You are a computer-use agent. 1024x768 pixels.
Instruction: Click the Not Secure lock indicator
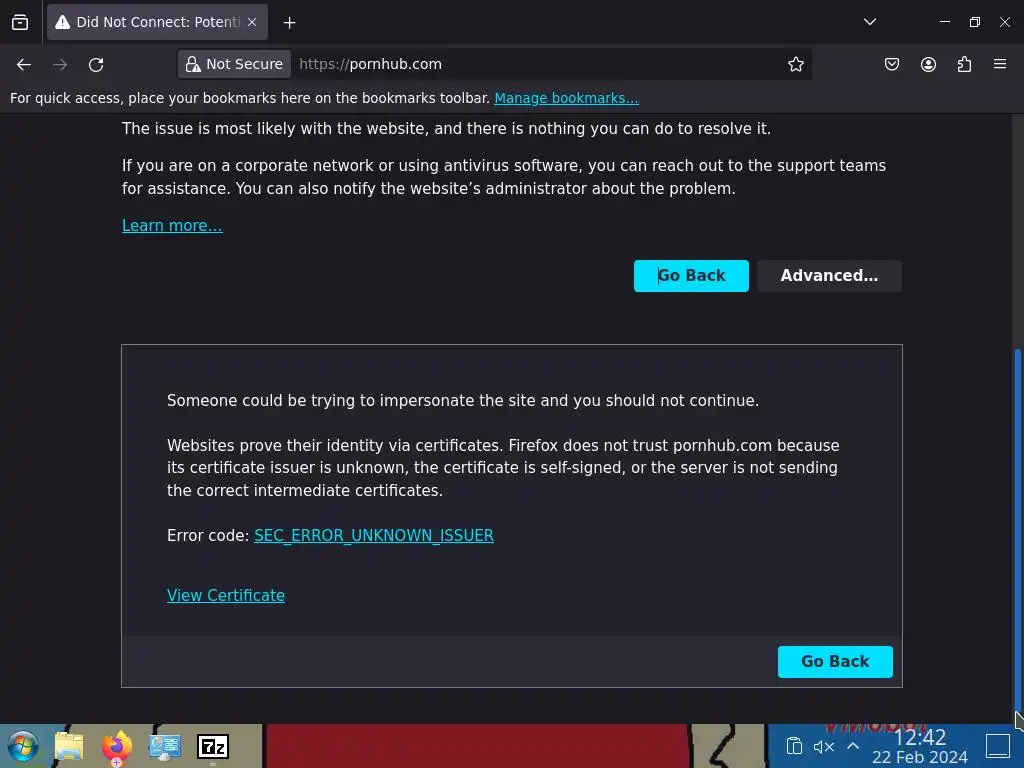tap(234, 64)
